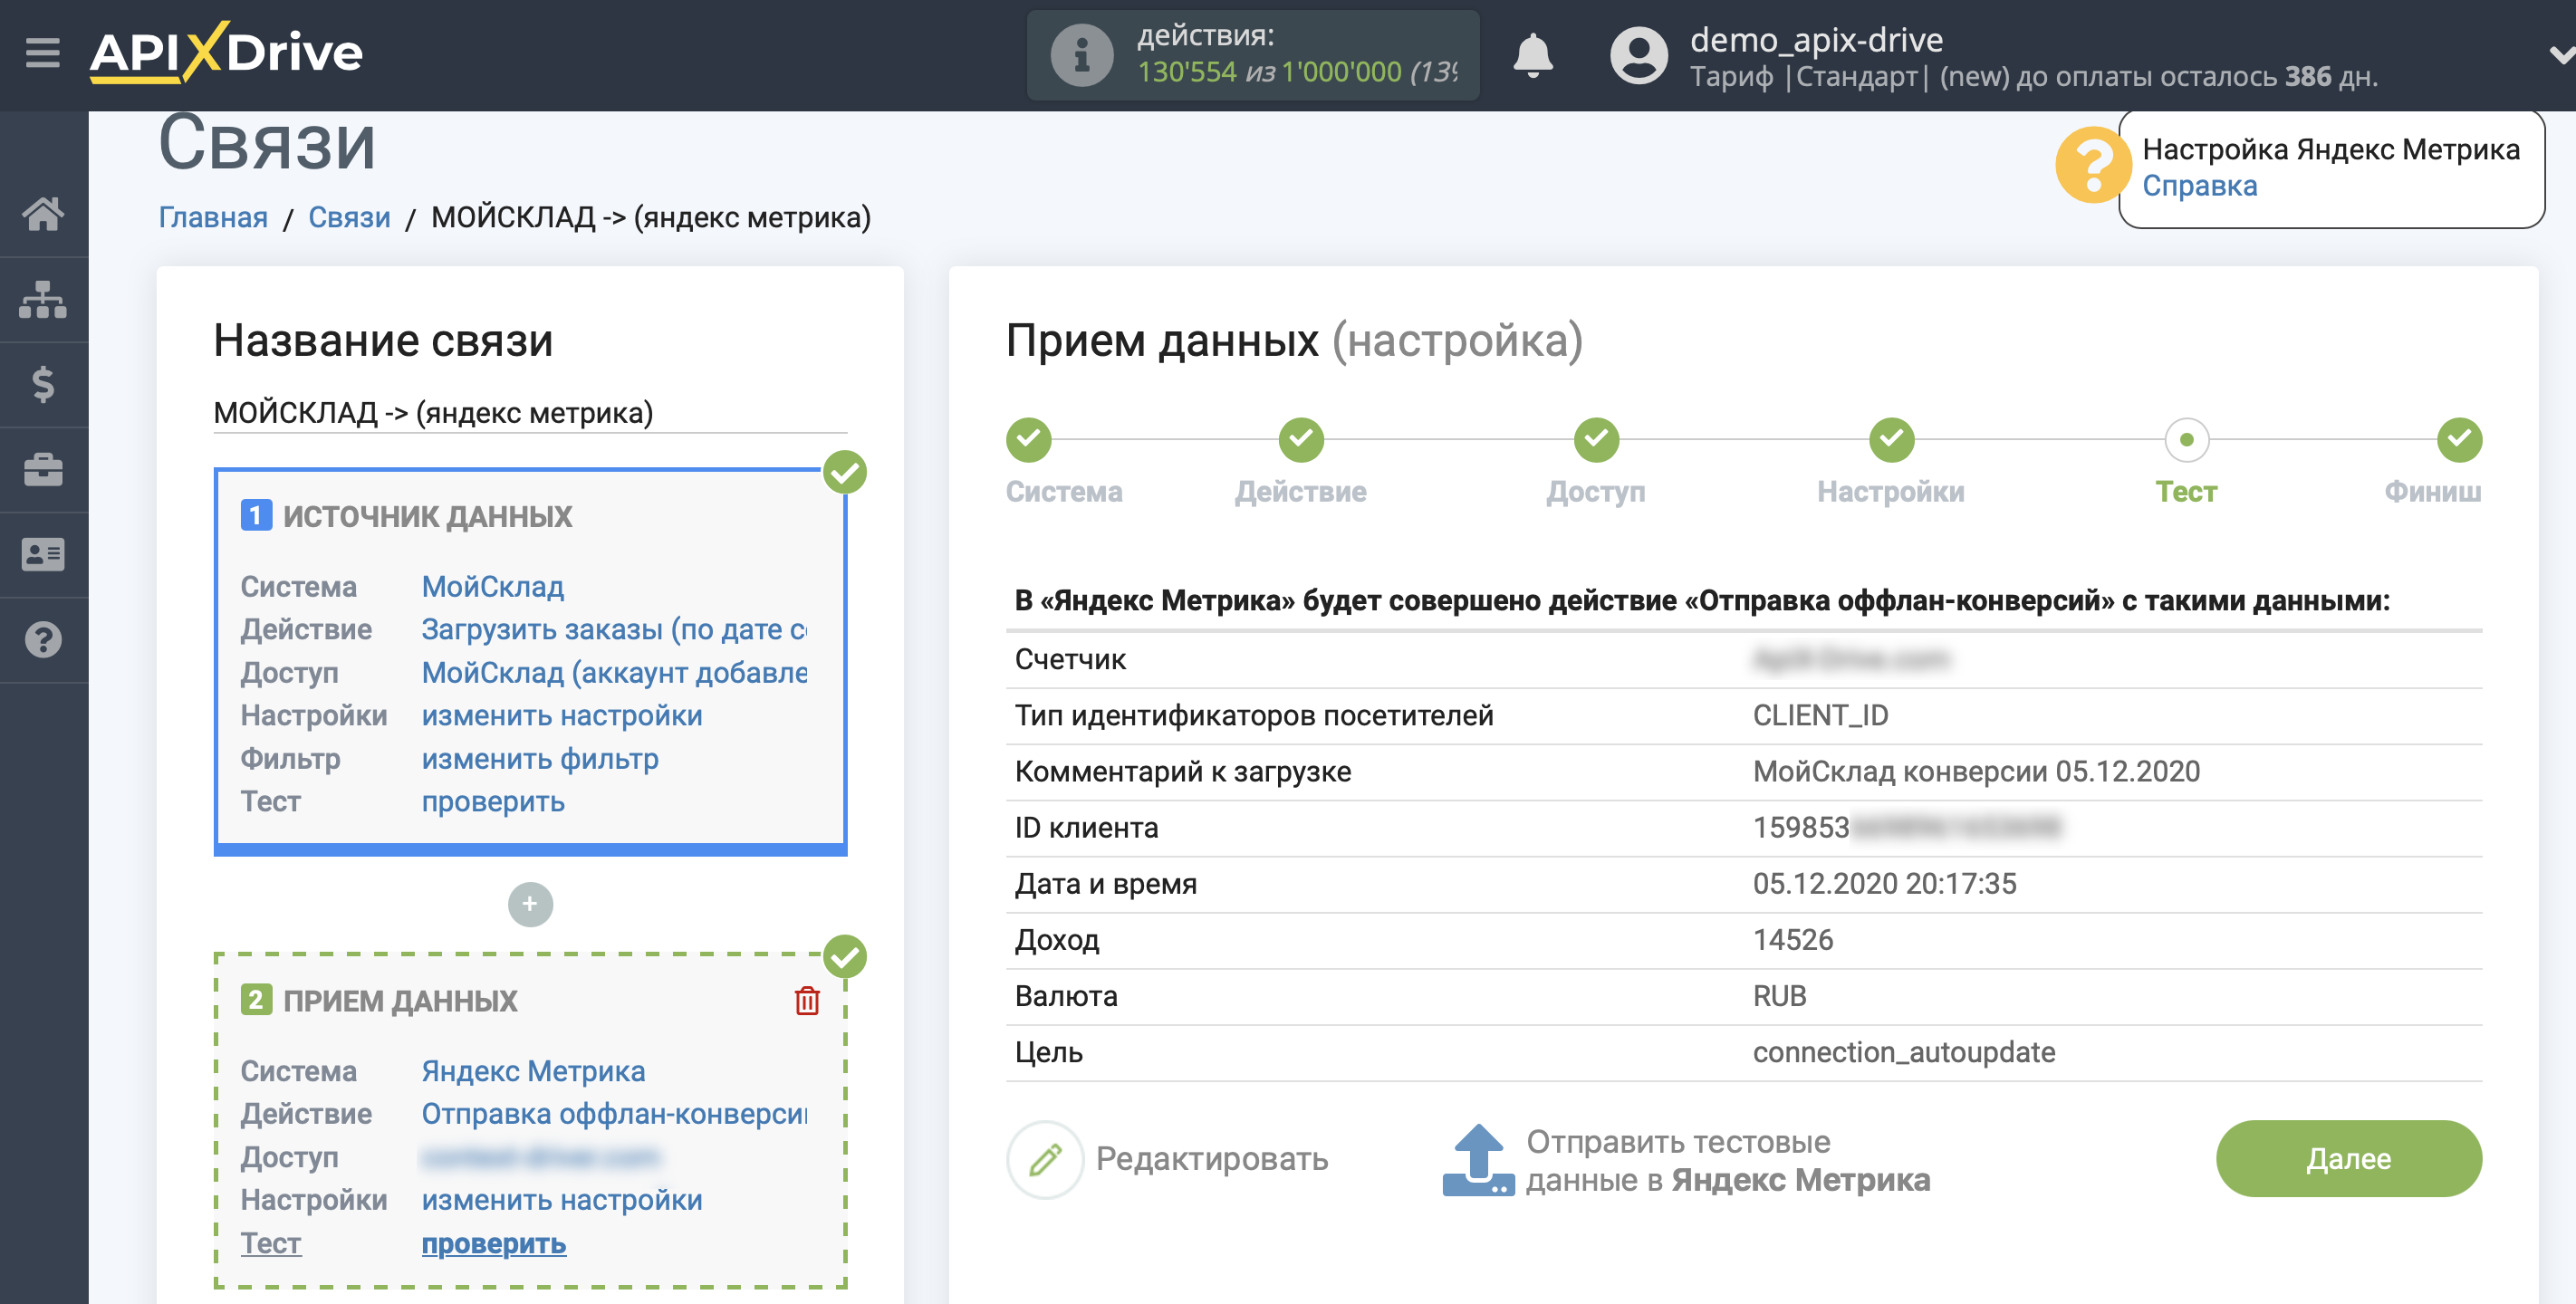Delete the data receiver block with trash icon
This screenshot has width=2576, height=1304.
(807, 1001)
